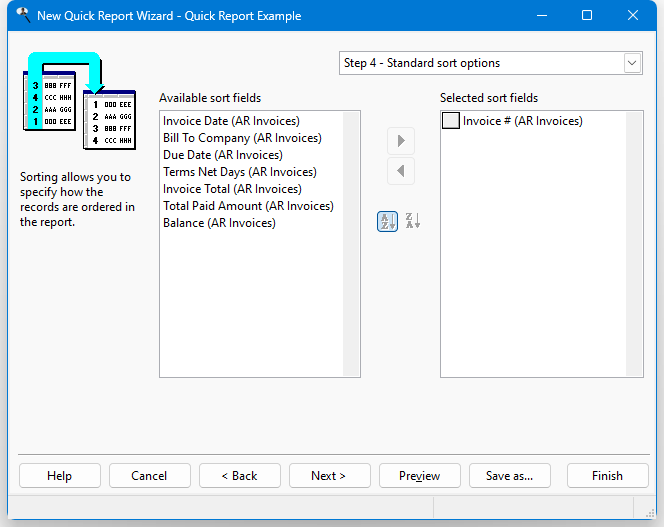
Task: Select descending Z-A sort order
Action: (412, 221)
